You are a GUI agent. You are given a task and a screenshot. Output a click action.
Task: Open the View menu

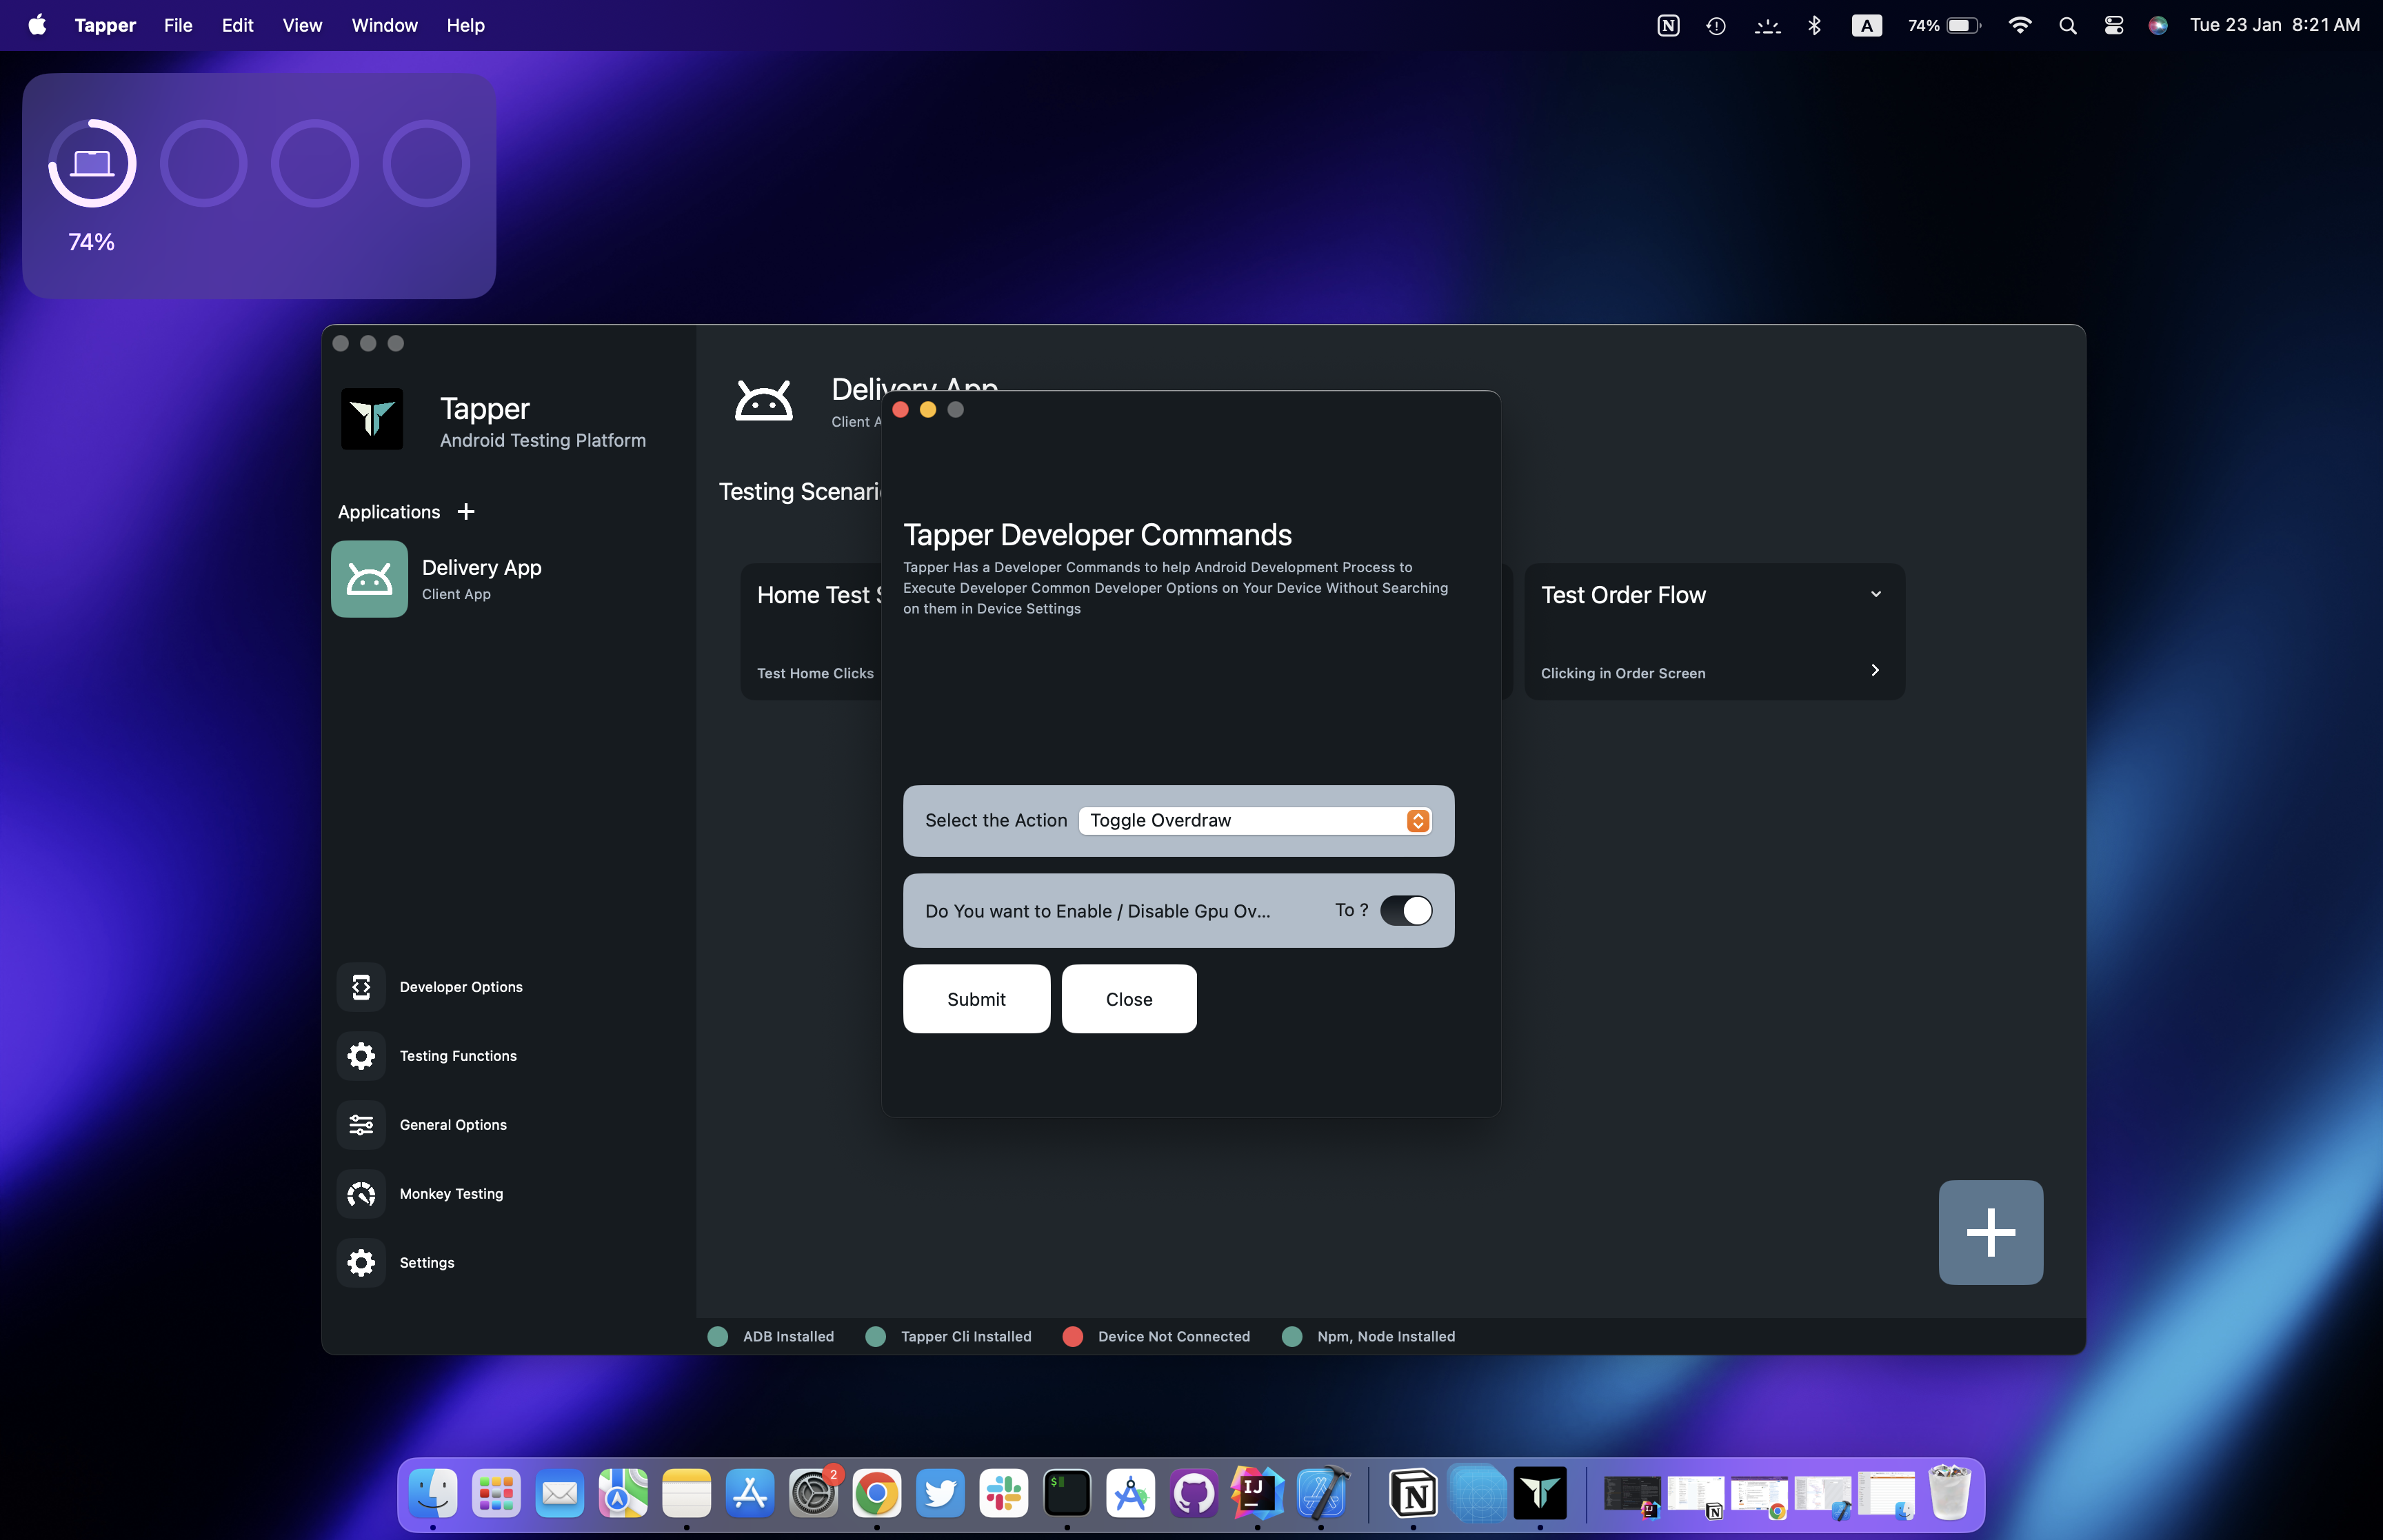coord(302,25)
